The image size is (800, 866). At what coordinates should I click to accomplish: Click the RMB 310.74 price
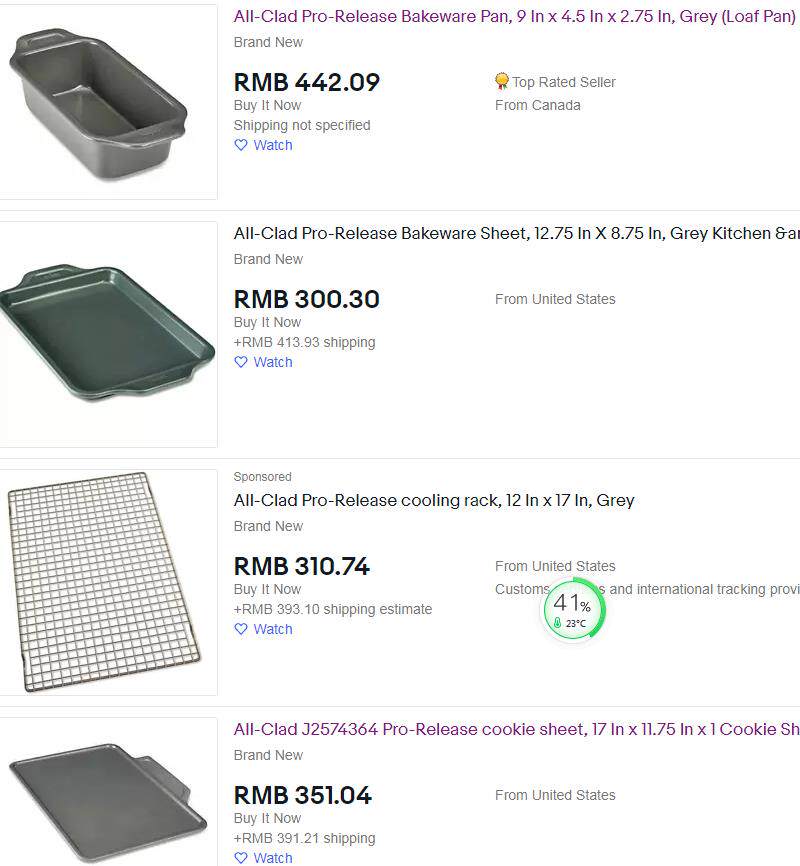click(301, 567)
